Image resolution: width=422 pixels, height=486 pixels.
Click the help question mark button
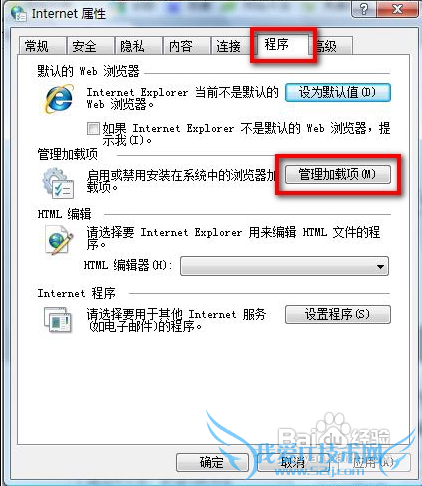(364, 9)
